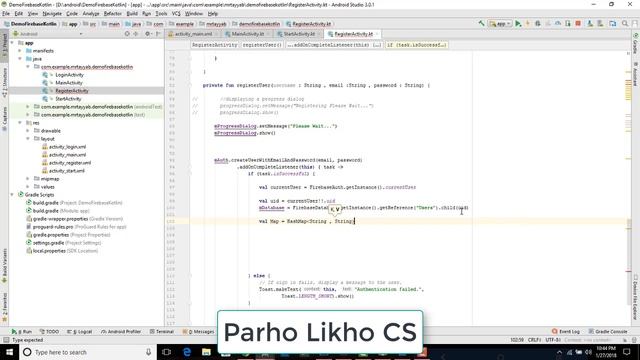Open Project Structure icon in toolbar
This screenshot has width=640, height=360.
point(613,24)
